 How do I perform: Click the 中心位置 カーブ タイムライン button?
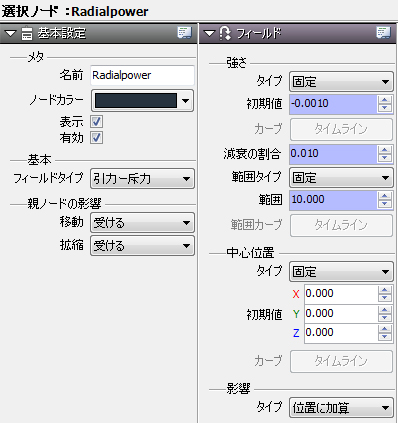coord(341,361)
